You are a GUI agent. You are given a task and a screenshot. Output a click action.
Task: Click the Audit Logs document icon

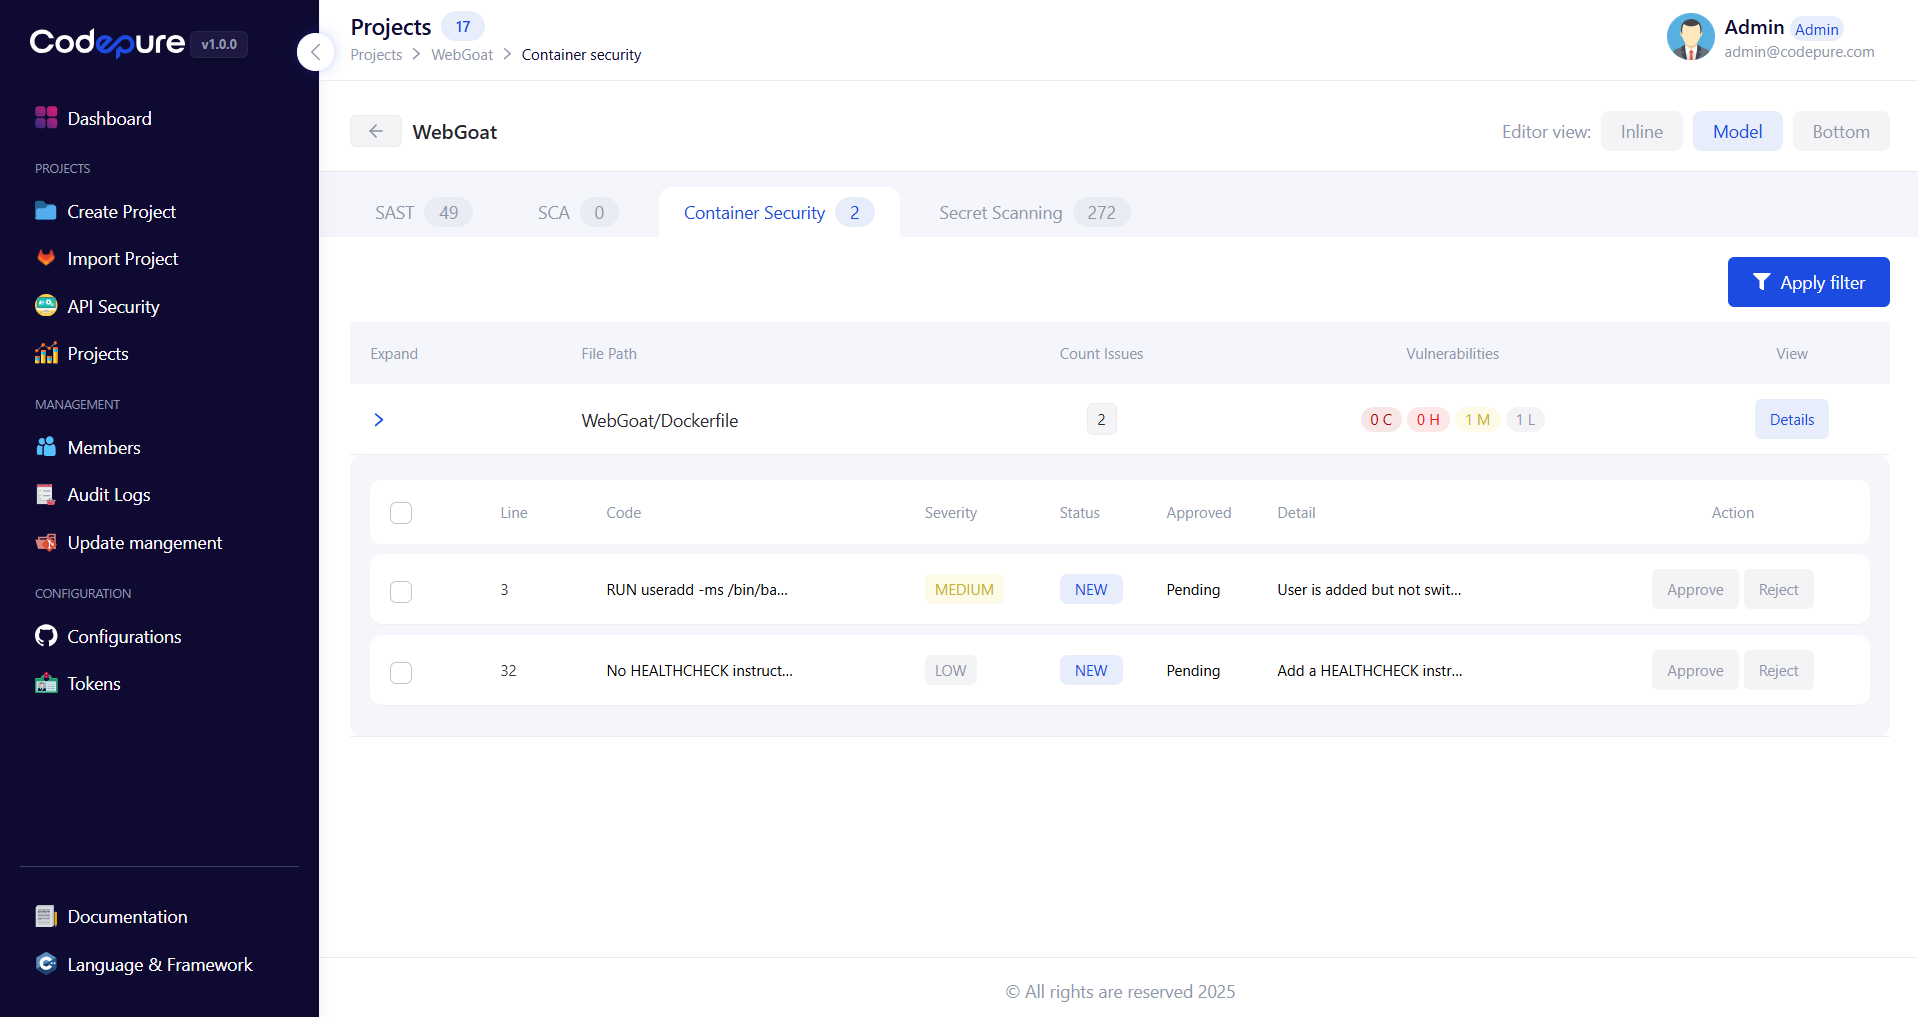[x=46, y=494]
